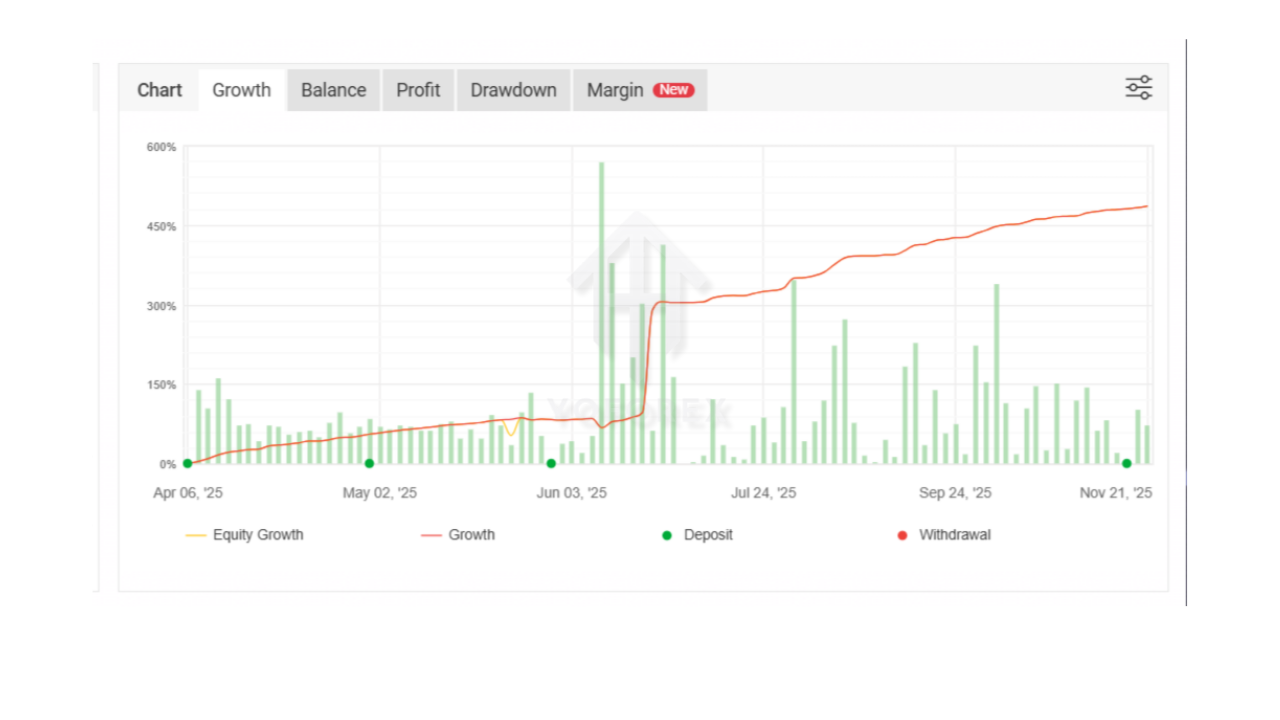Open the Margin tab
The image size is (1280, 720).
(x=615, y=90)
